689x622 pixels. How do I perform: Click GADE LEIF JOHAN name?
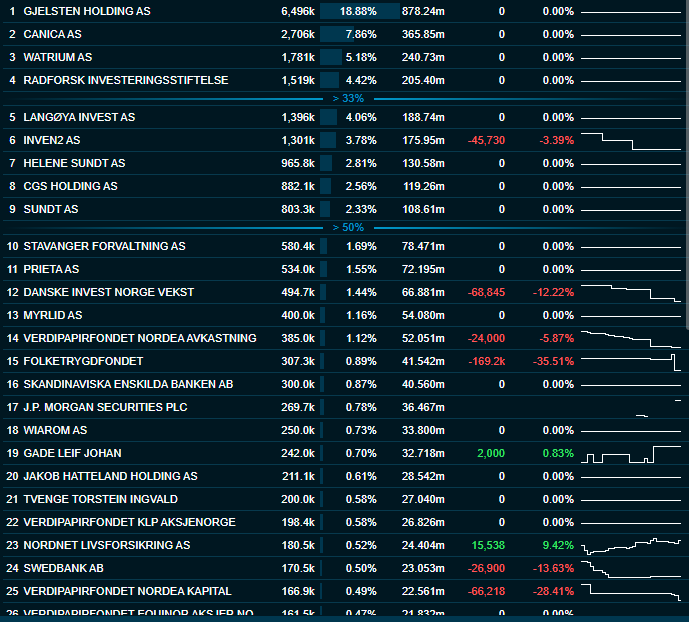click(72, 453)
